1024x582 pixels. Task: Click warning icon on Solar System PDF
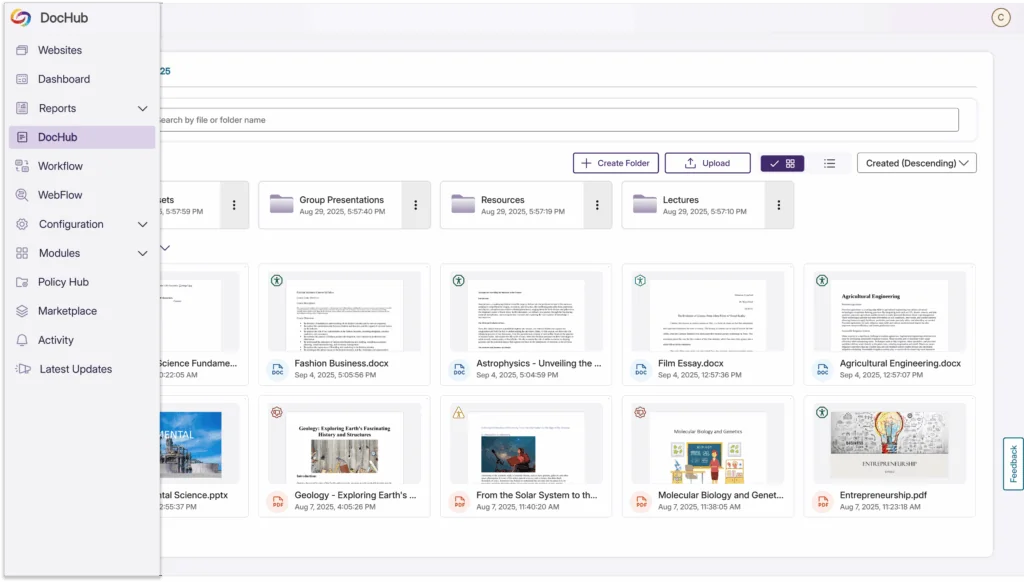458,412
